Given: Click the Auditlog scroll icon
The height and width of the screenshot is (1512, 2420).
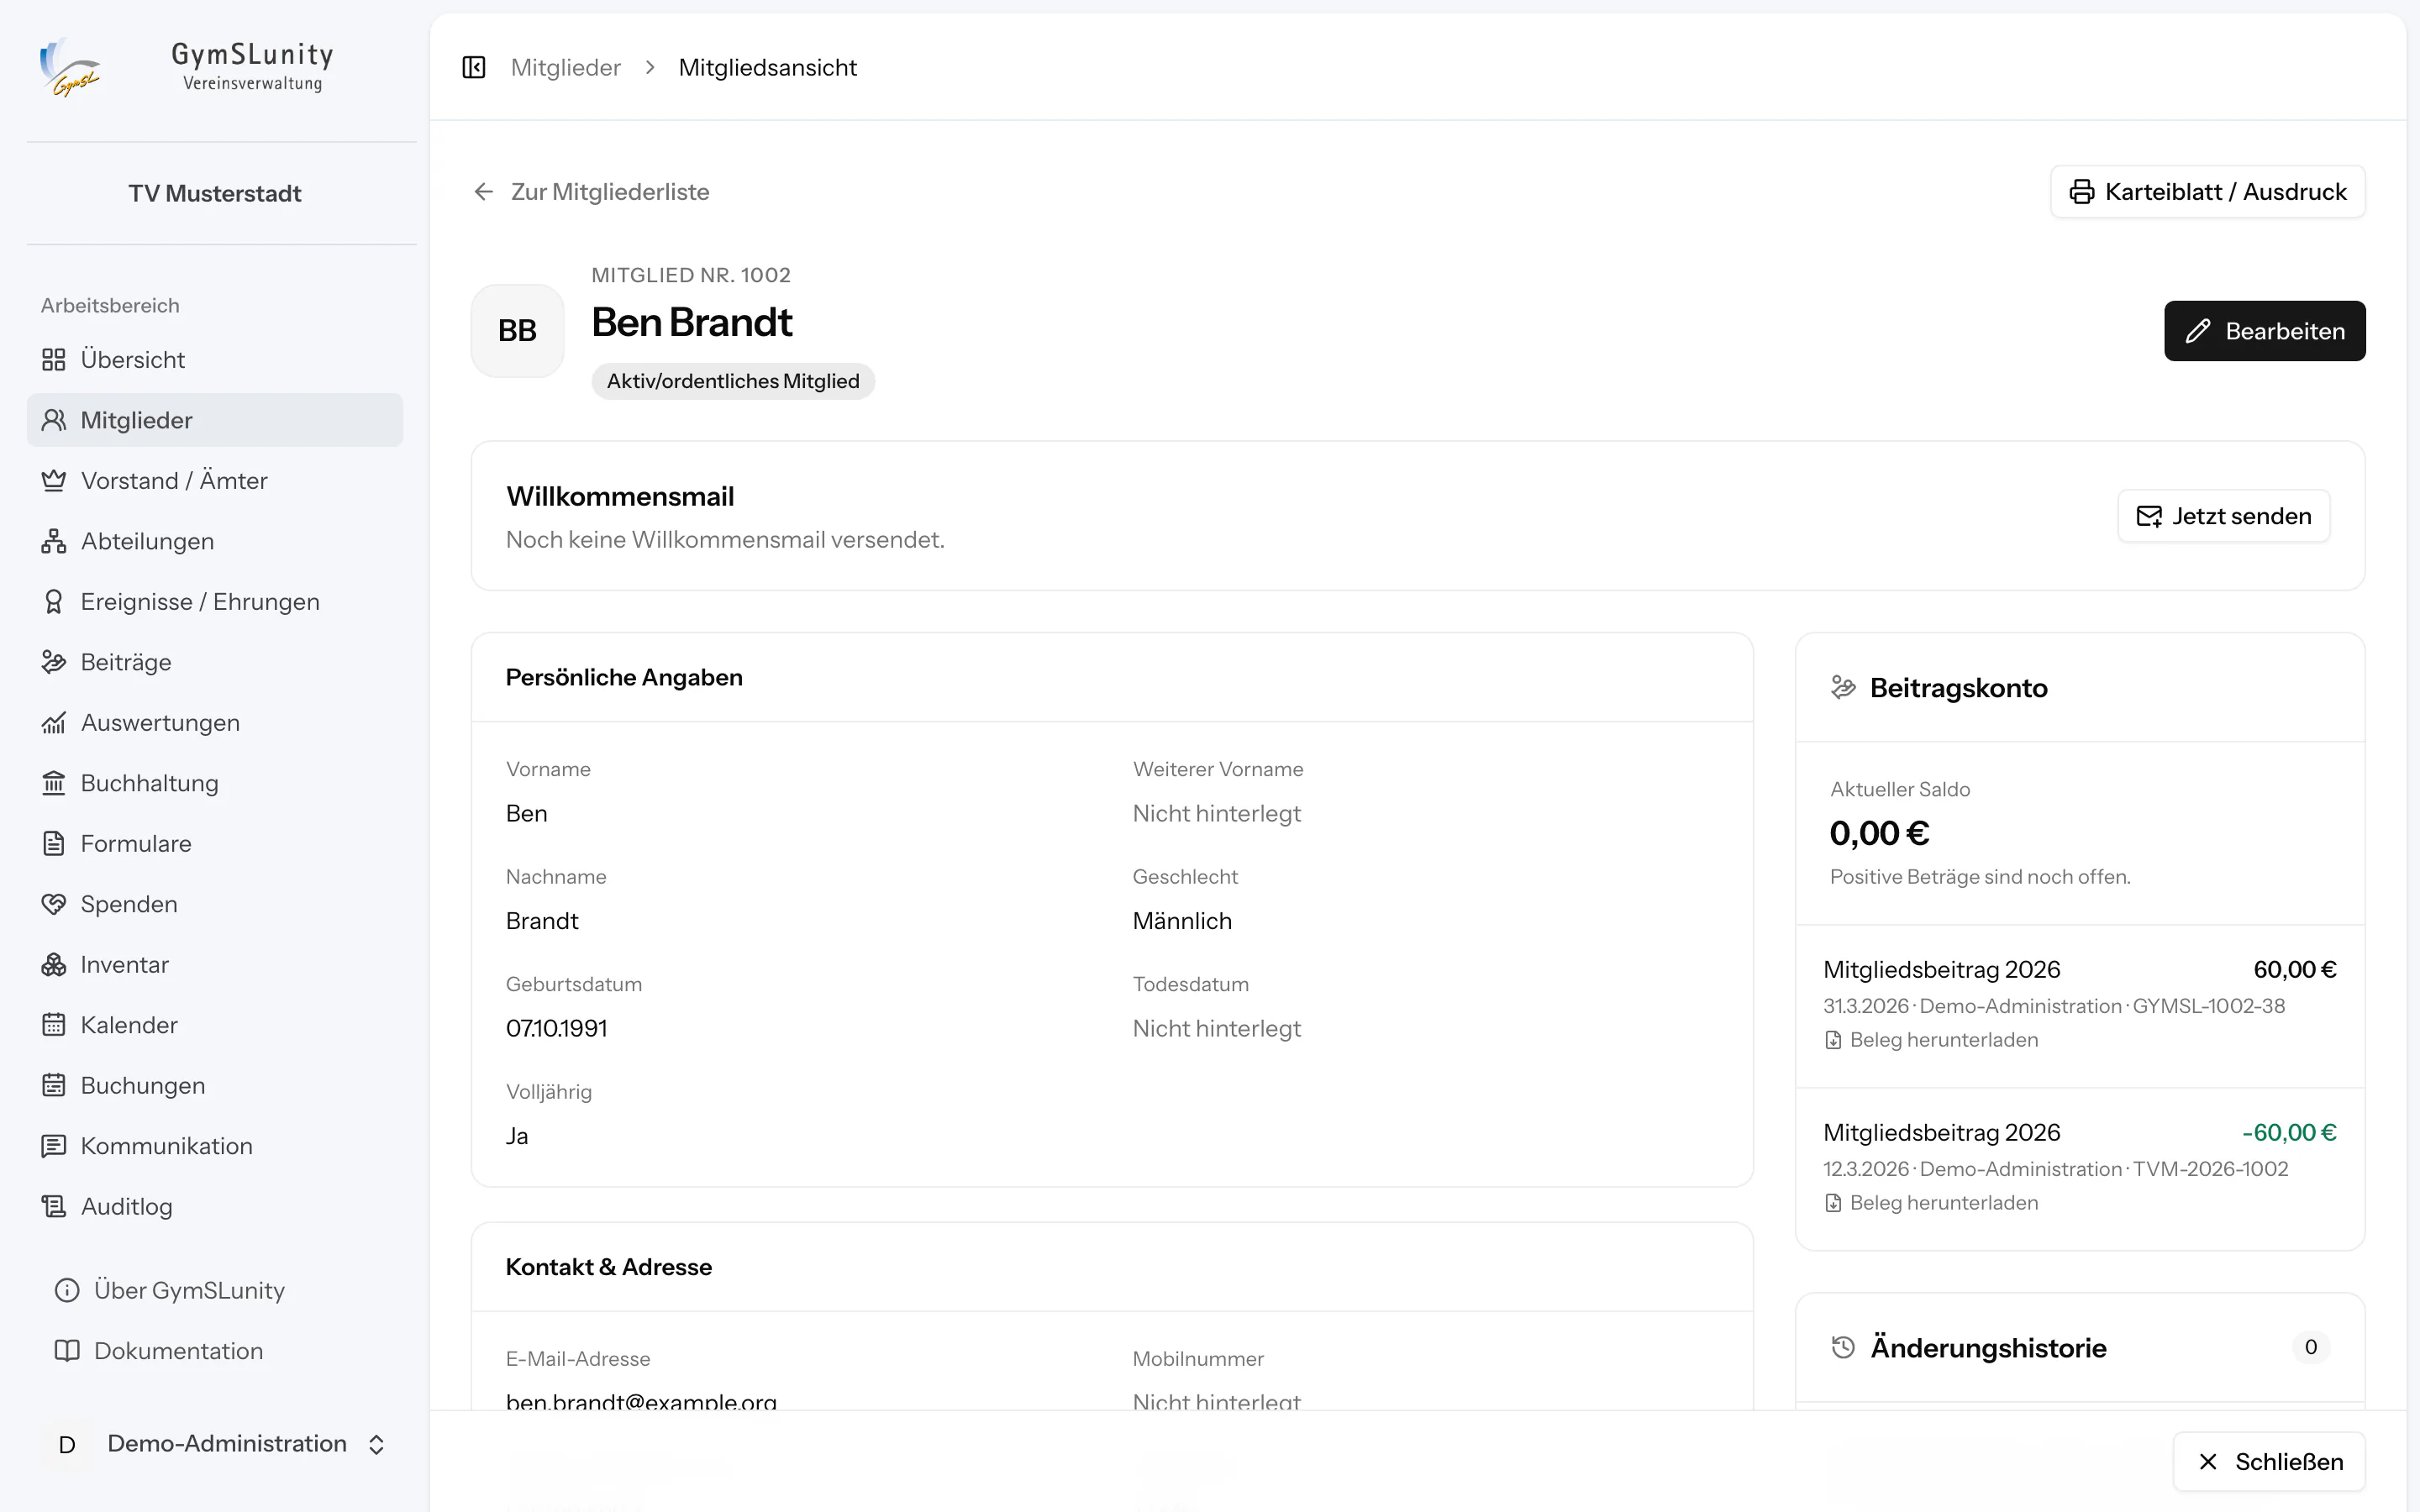Looking at the screenshot, I should tap(54, 1207).
